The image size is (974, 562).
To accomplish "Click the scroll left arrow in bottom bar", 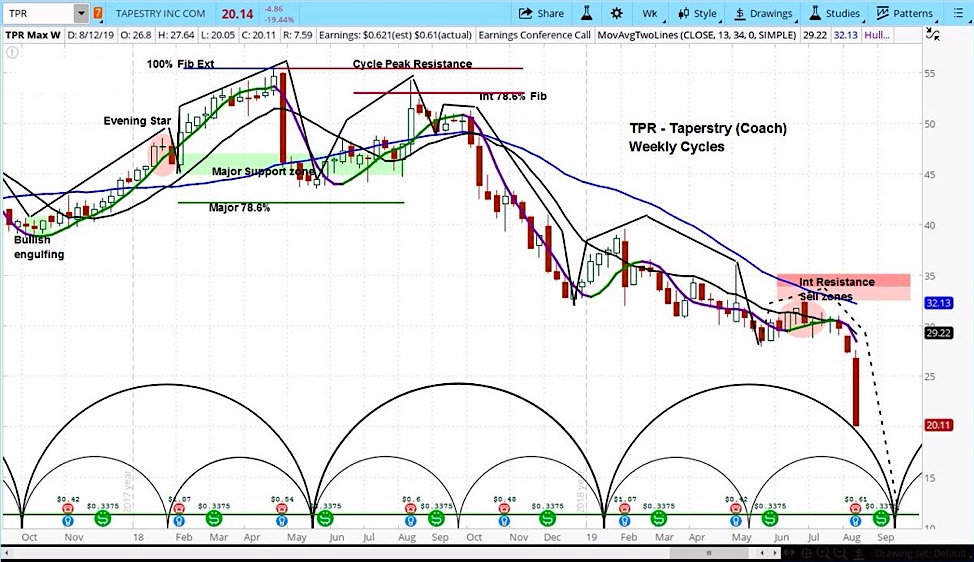I will 764,553.
